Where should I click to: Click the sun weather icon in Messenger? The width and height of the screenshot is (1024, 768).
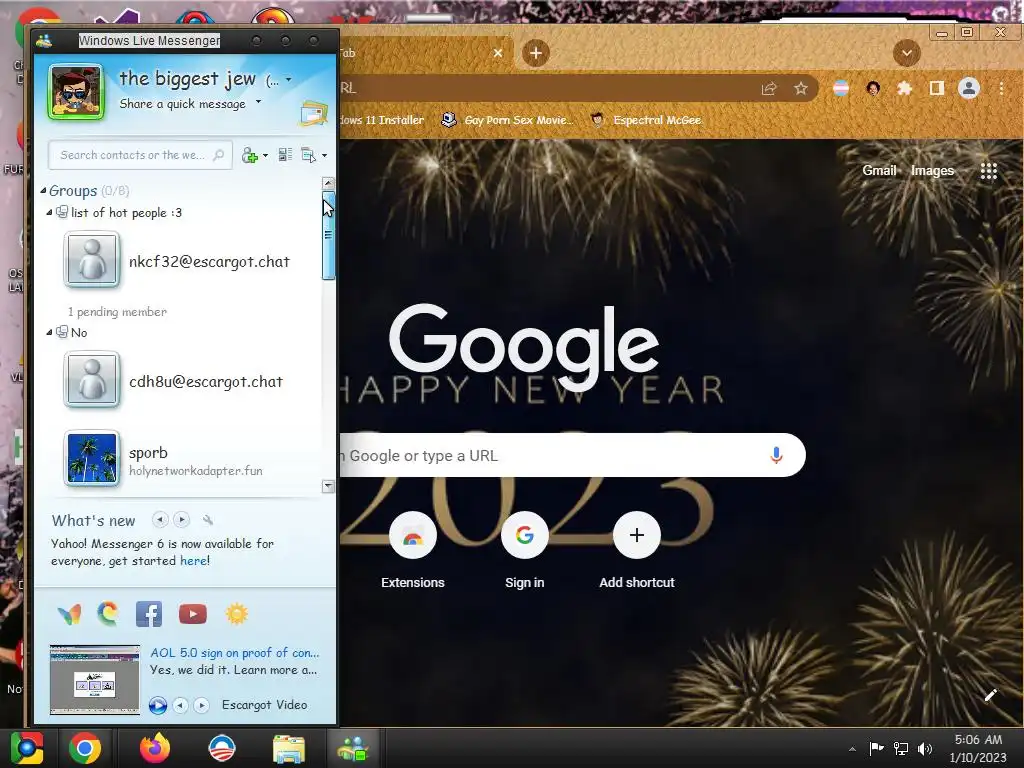pyautogui.click(x=236, y=614)
